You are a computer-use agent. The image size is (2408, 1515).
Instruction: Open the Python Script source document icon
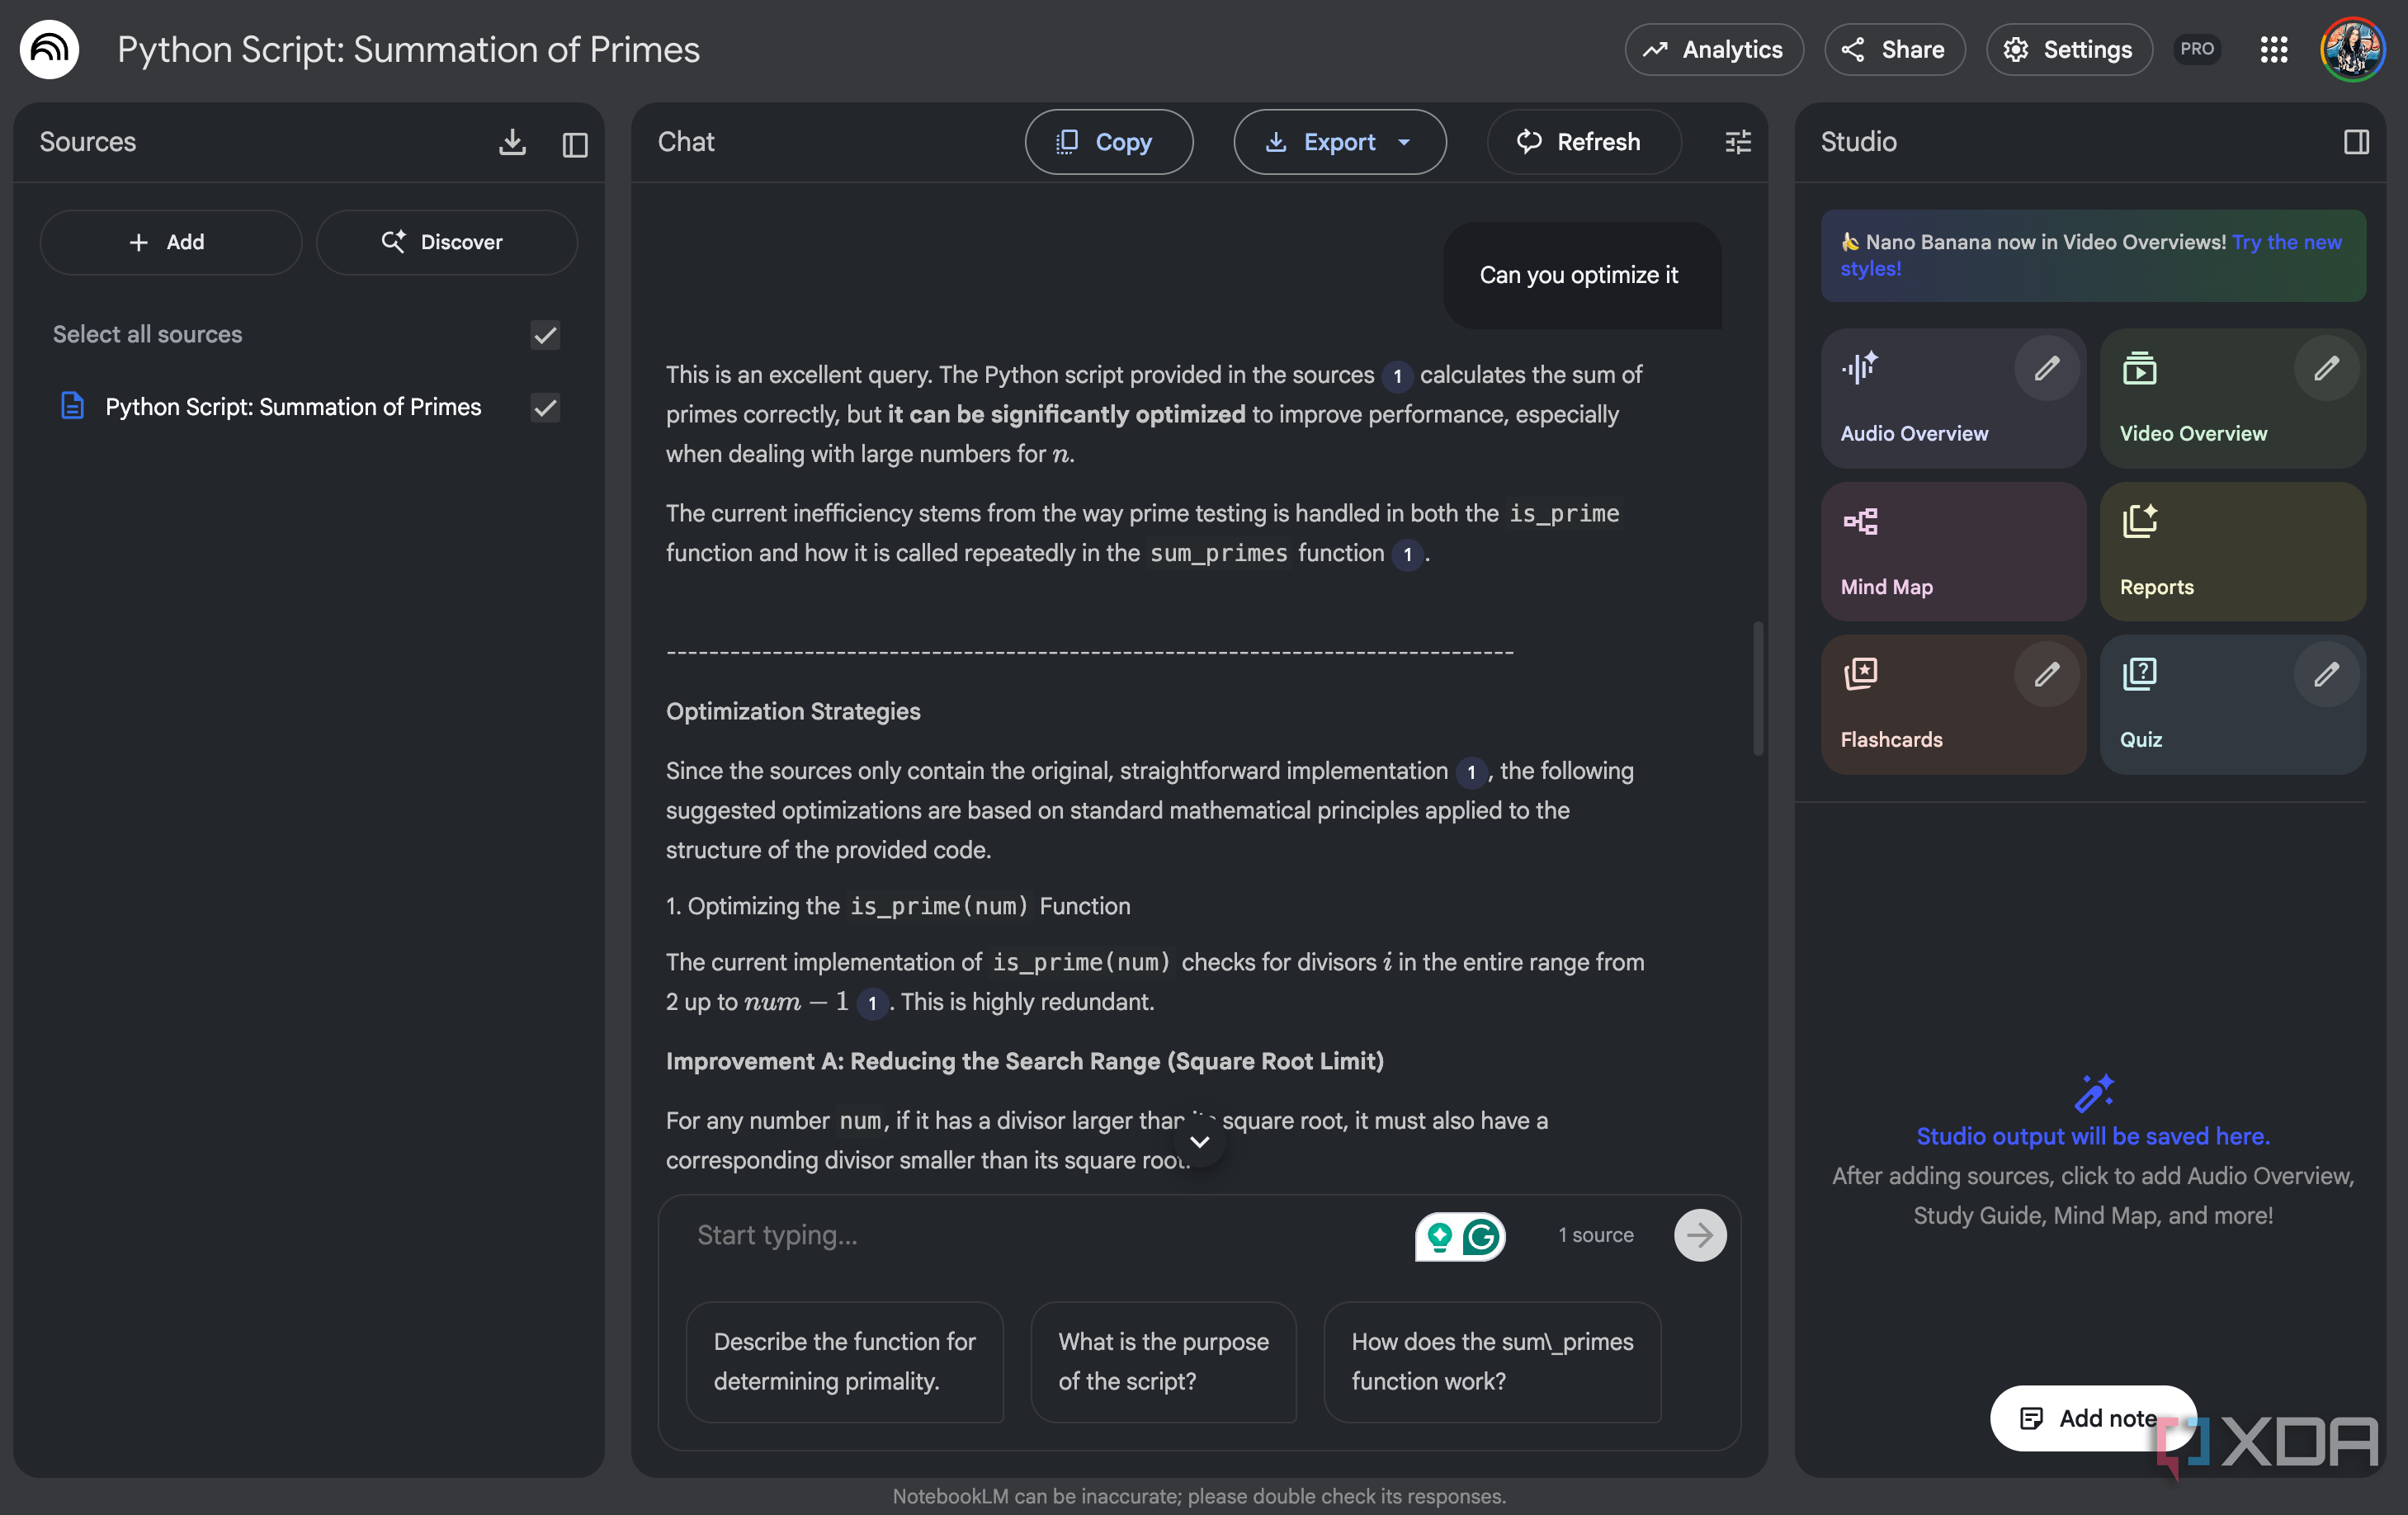pyautogui.click(x=72, y=406)
